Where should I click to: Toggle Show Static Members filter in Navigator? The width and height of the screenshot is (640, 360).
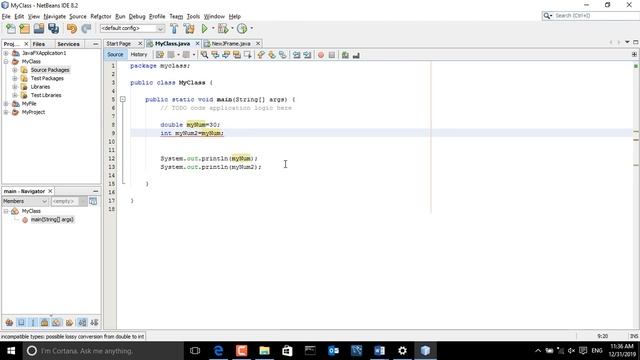33,322
